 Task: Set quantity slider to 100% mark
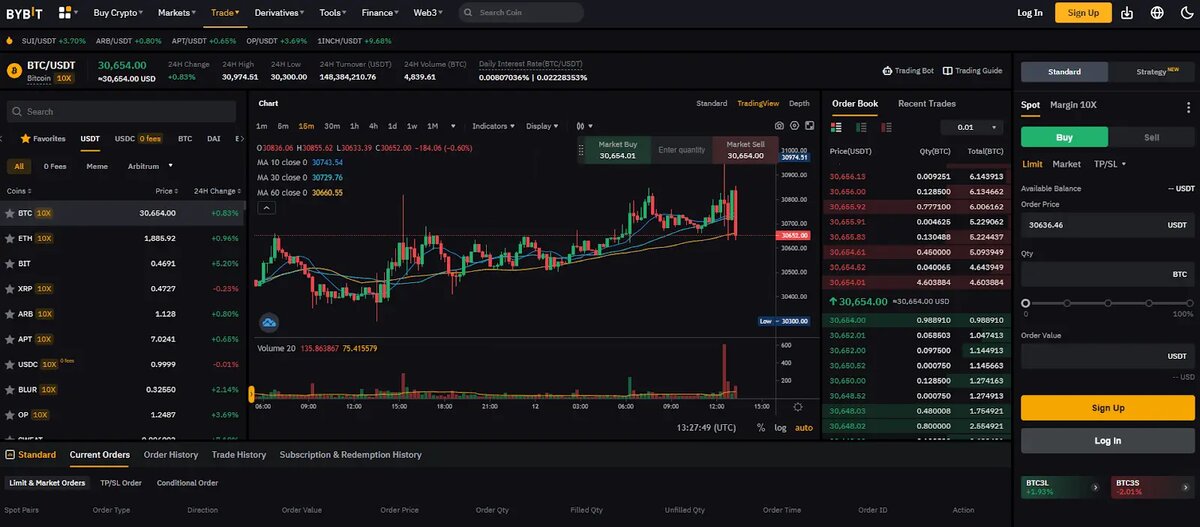click(x=1191, y=303)
